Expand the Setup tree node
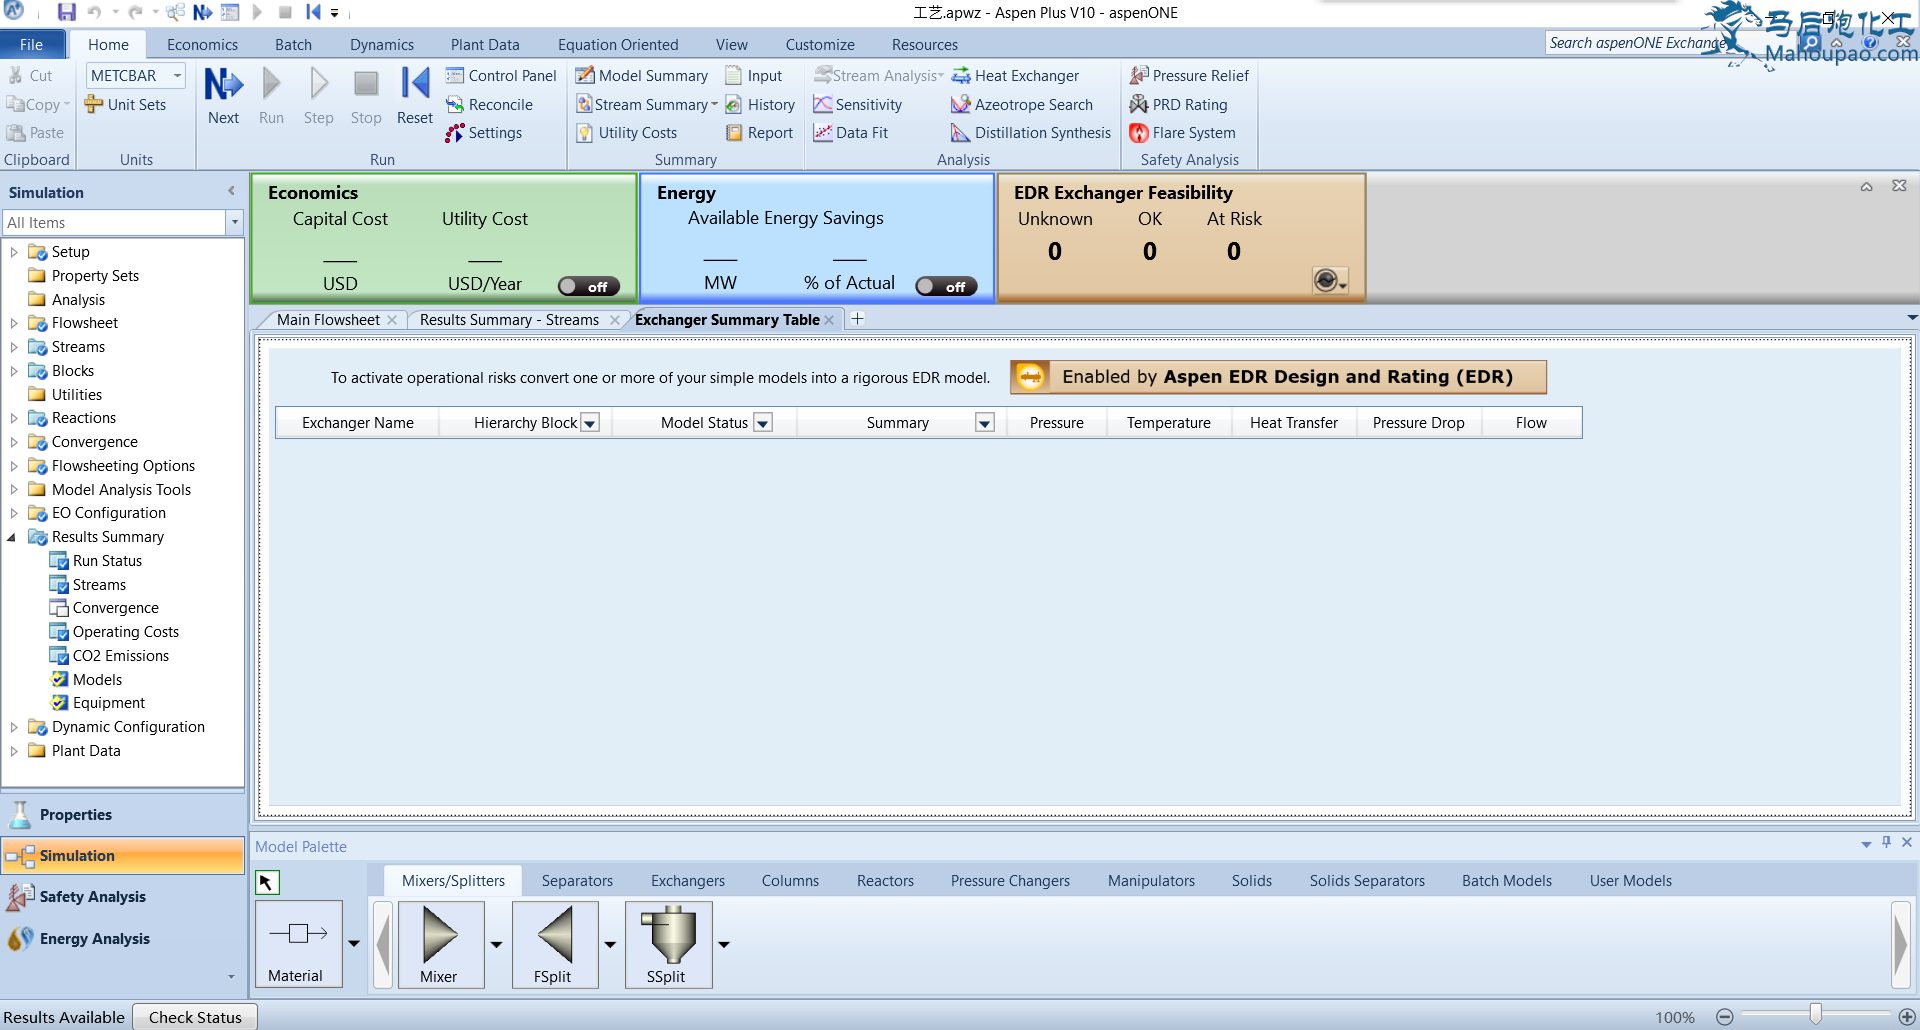 (14, 252)
